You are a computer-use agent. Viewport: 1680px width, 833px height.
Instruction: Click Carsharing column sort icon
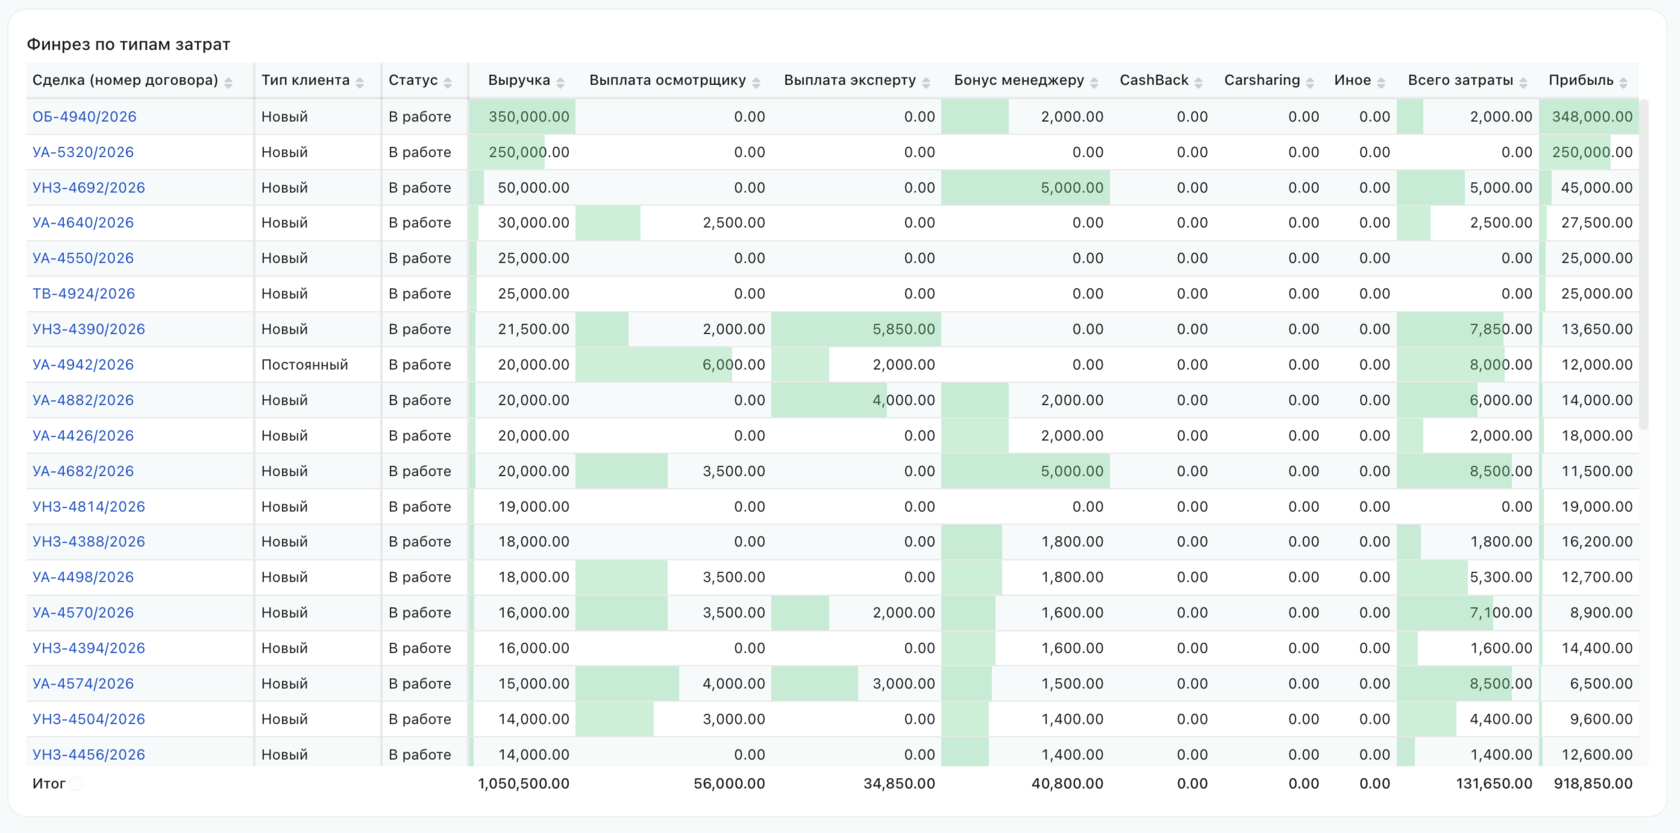[x=1310, y=82]
